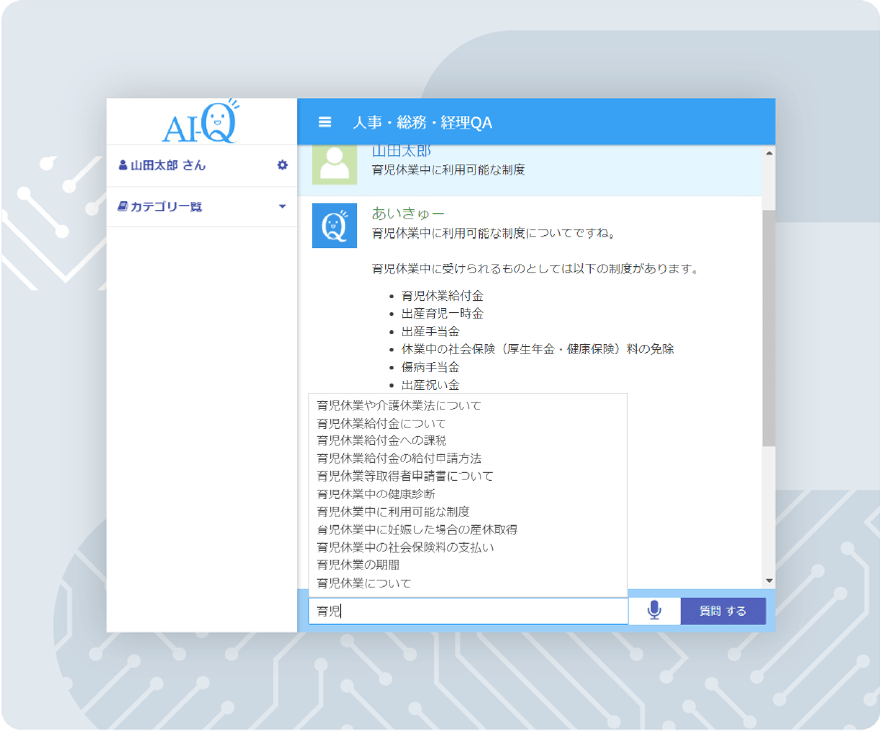Click the settings gear beside 山田太郎
880x732 pixels.
point(282,165)
